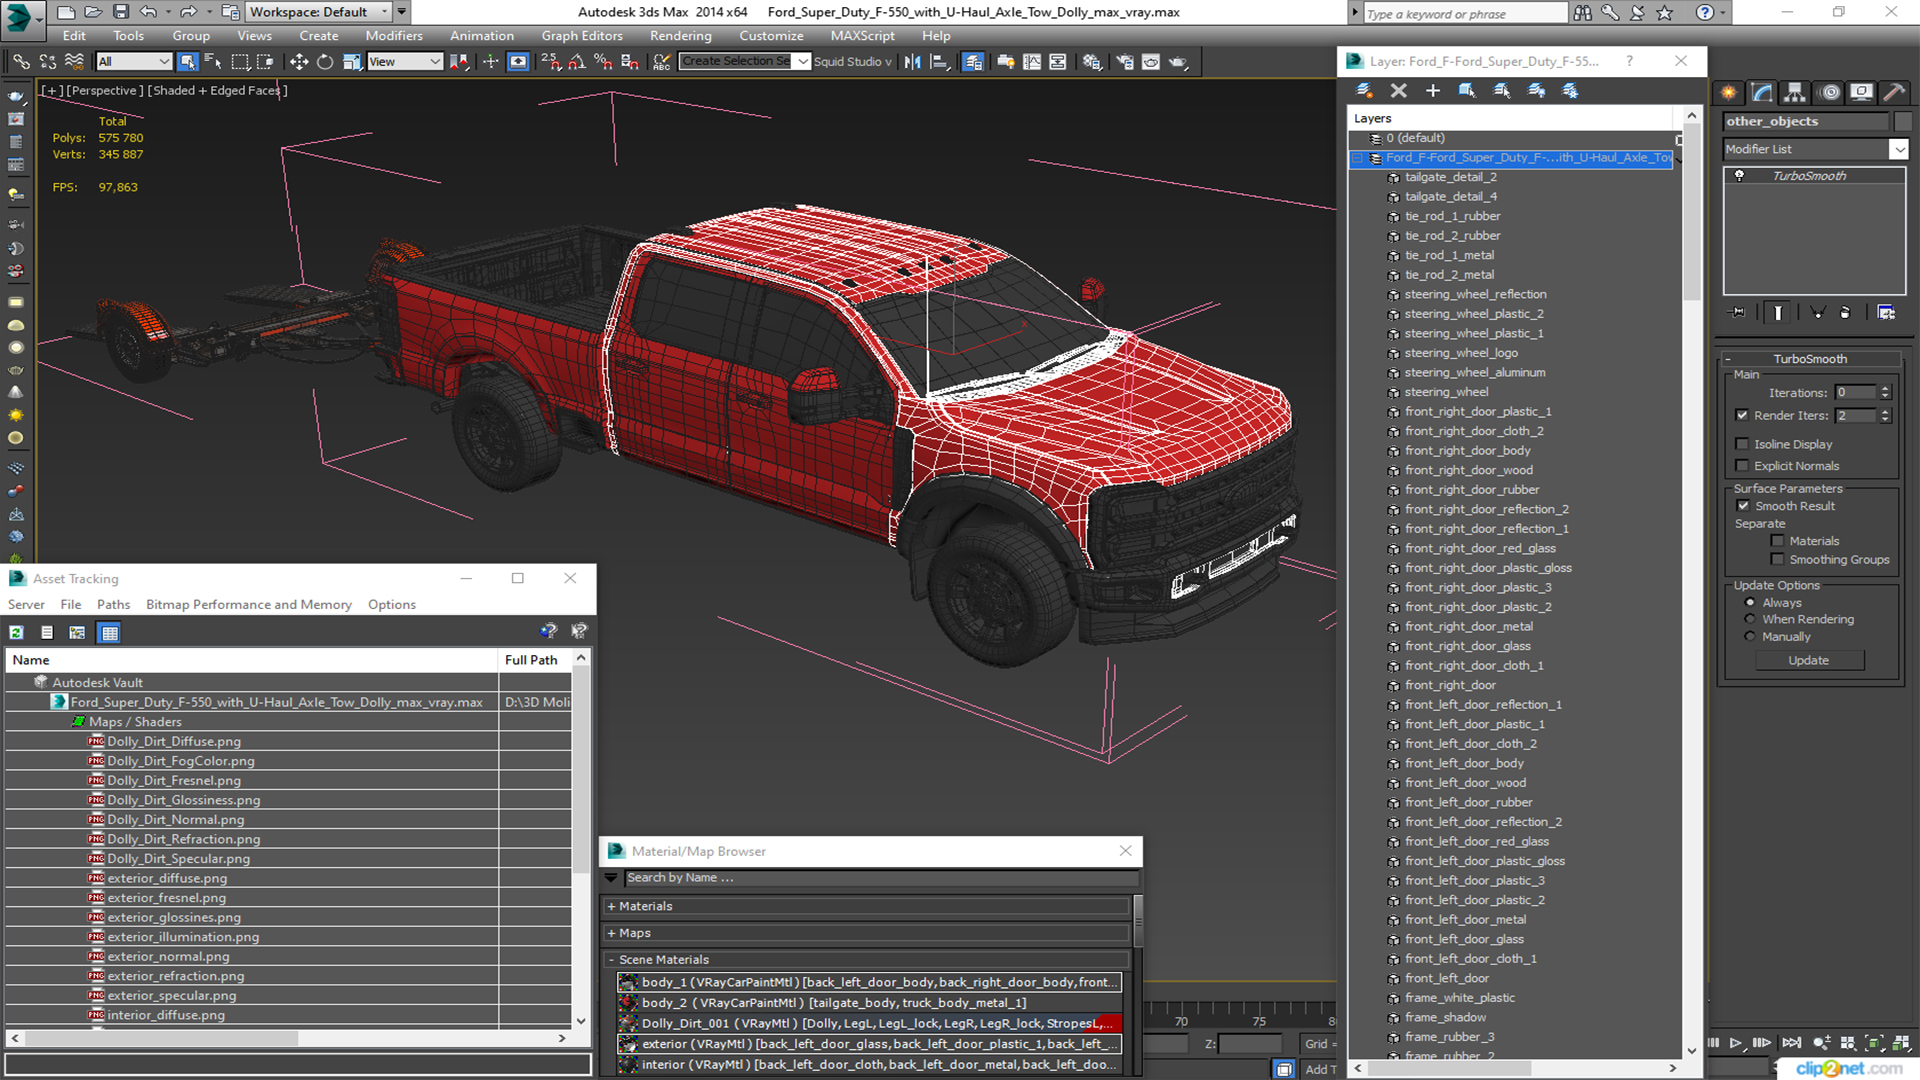
Task: Enable Separate by Materials checkbox
Action: click(x=1777, y=541)
